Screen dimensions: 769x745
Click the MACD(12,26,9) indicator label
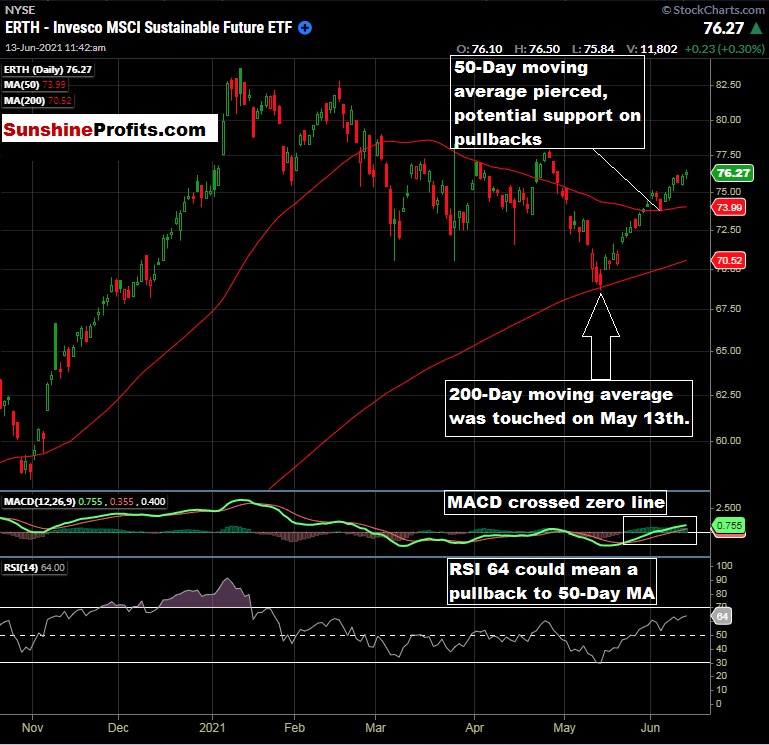click(84, 502)
